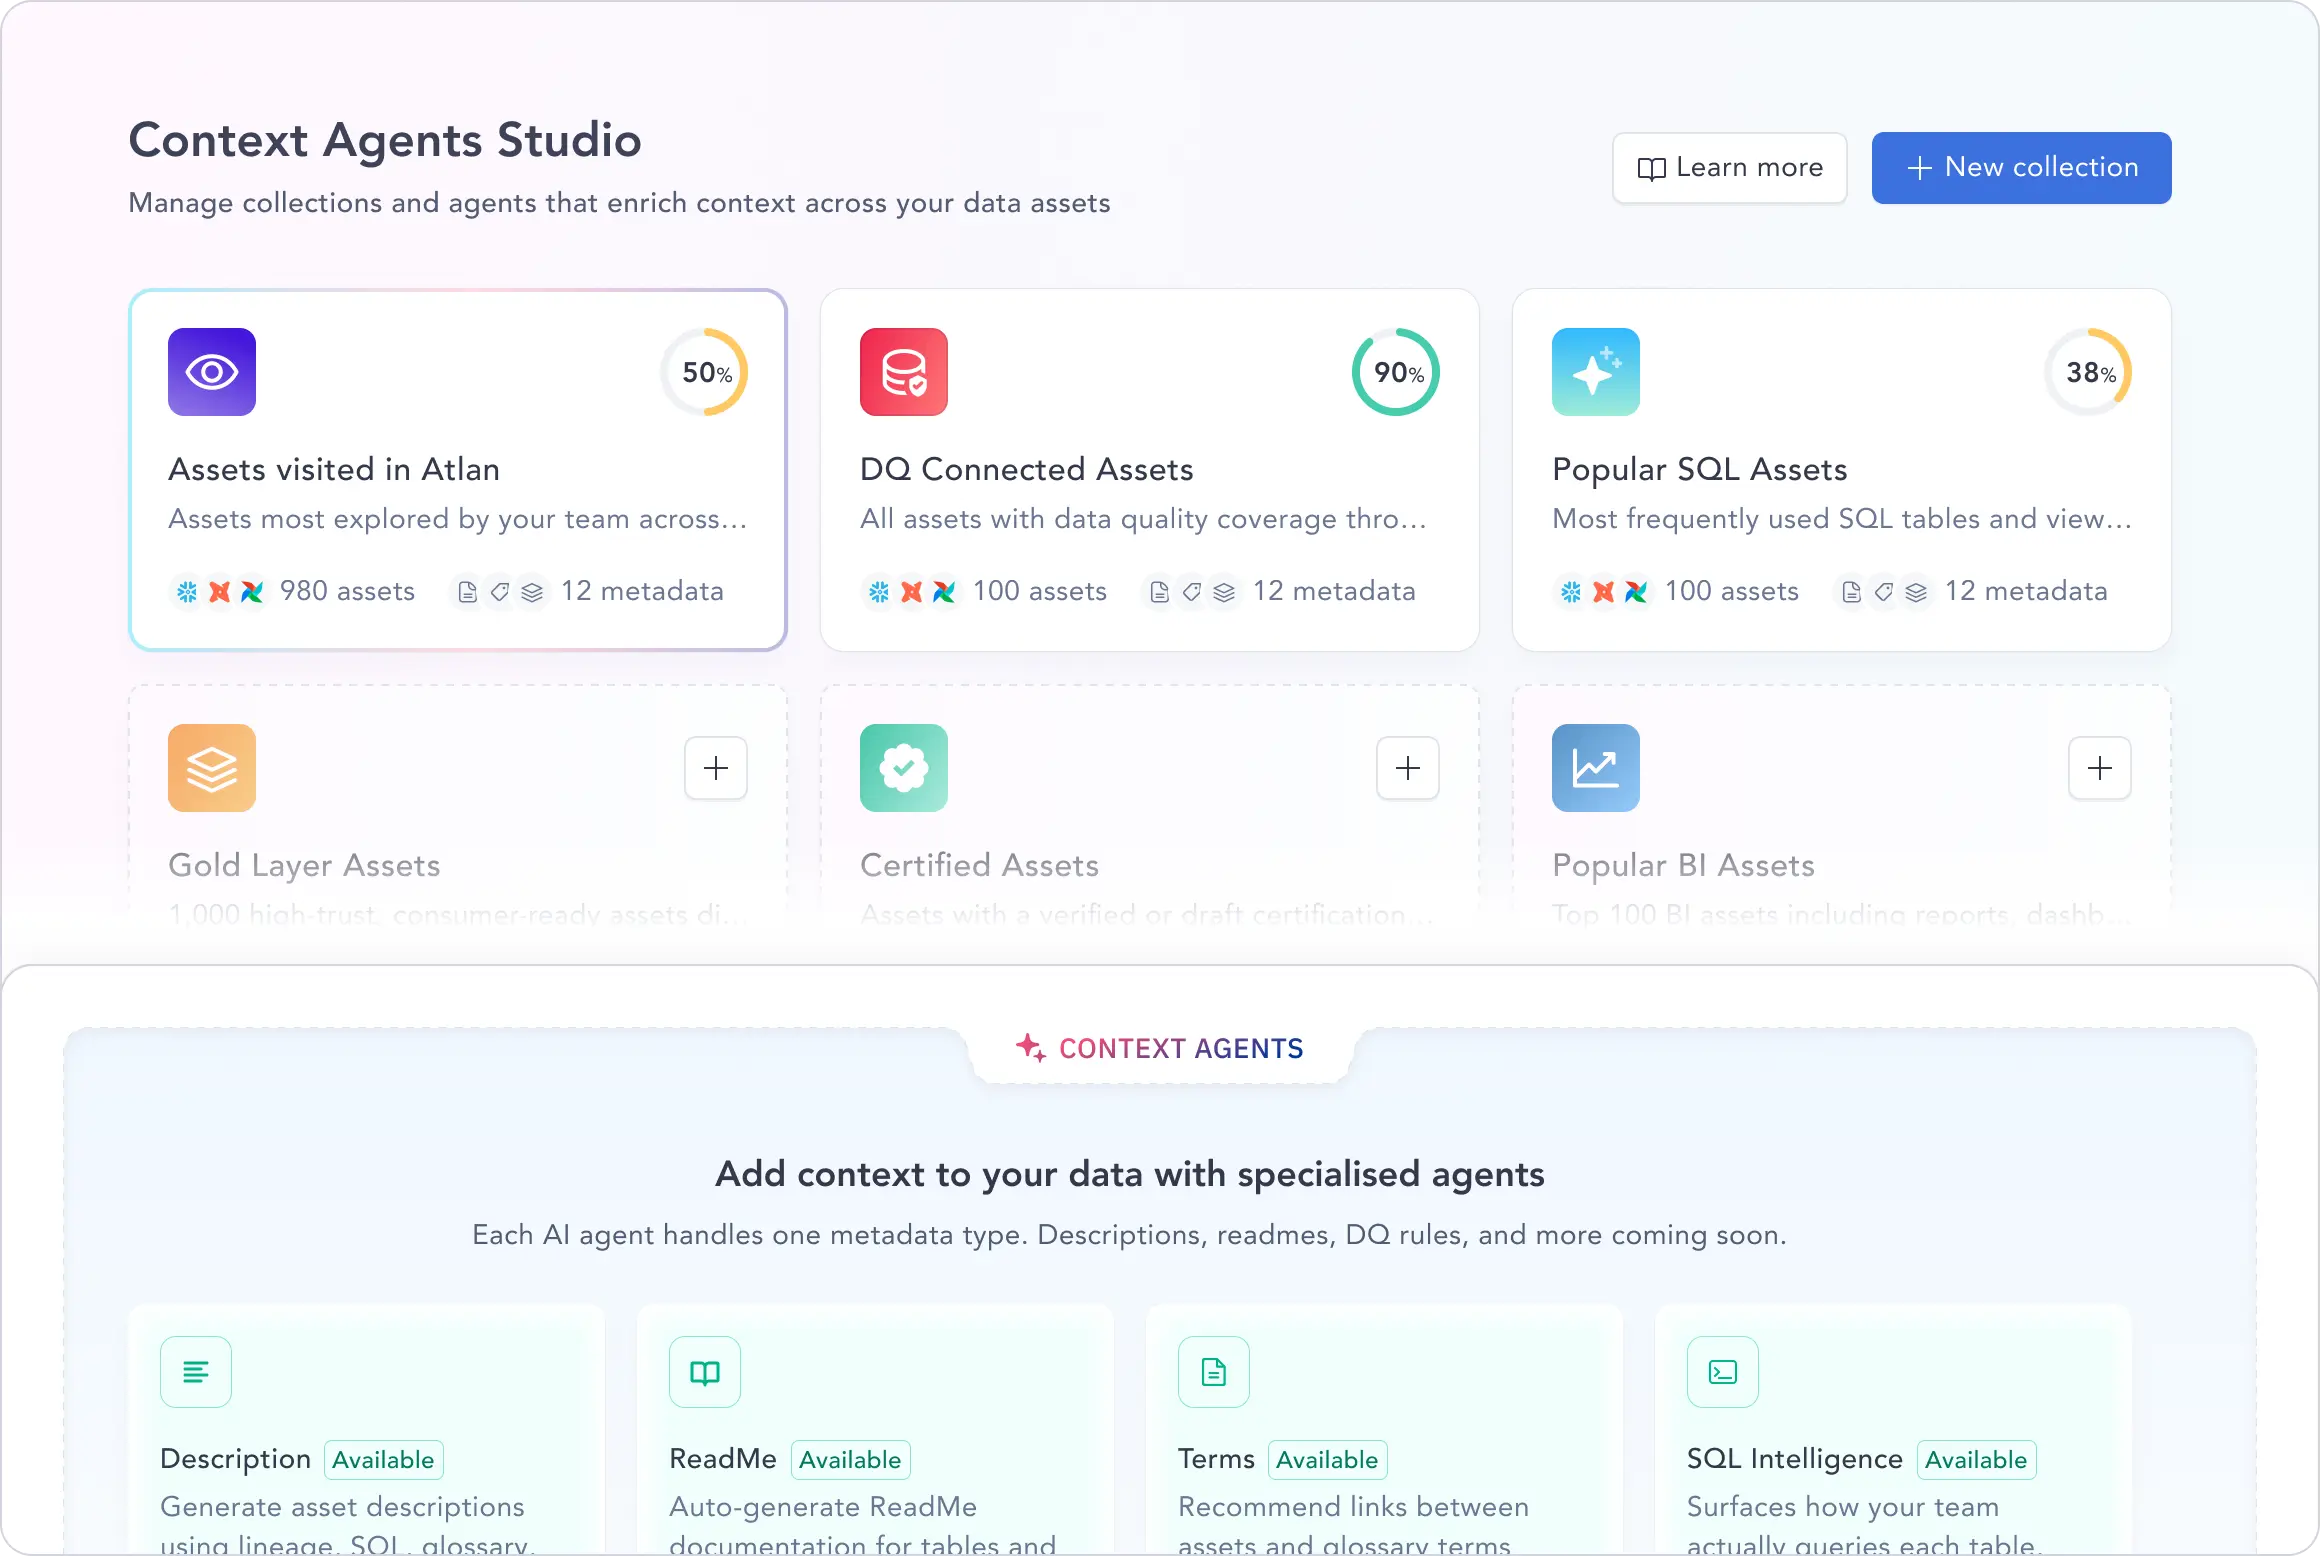Click the Snowflake connector icon under Assets visited
Image resolution: width=2320 pixels, height=1556 pixels.
click(186, 592)
